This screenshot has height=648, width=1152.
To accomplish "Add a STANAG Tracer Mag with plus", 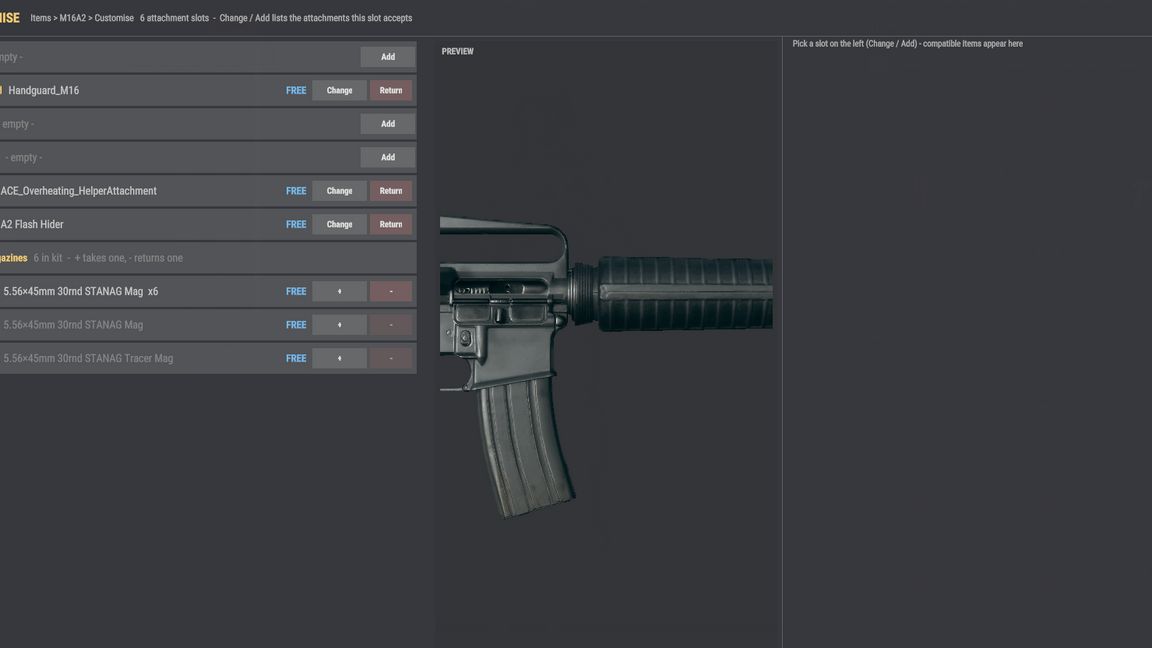I will tap(339, 359).
